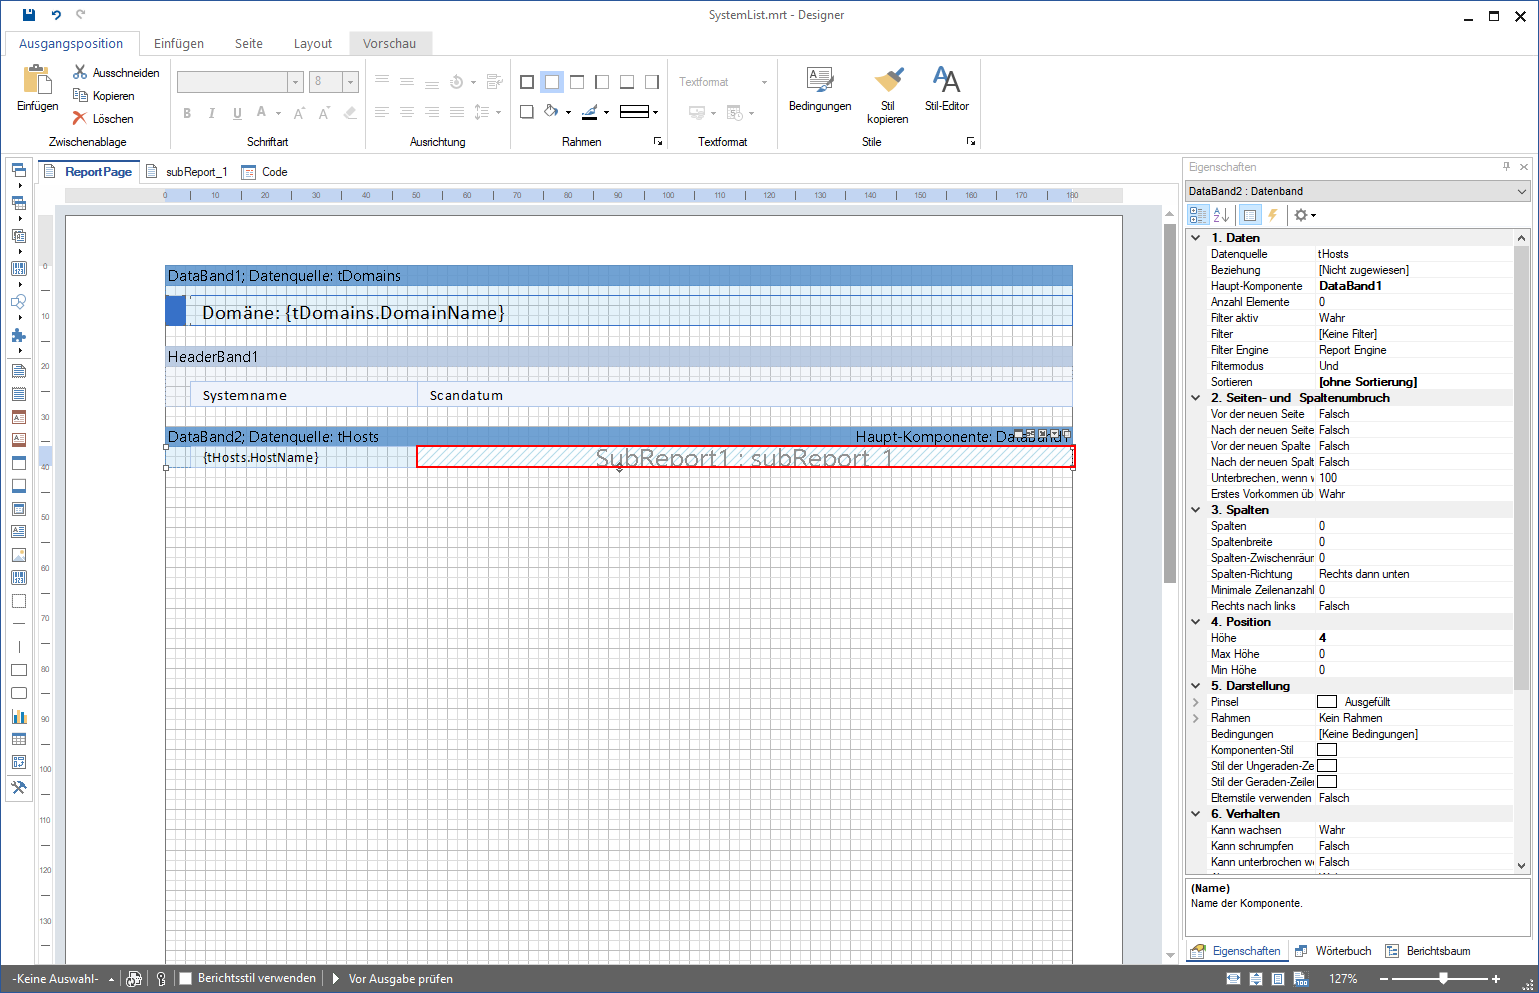The image size is (1539, 993).
Task: Collapse the 1. Daten property category
Action: (x=1196, y=238)
